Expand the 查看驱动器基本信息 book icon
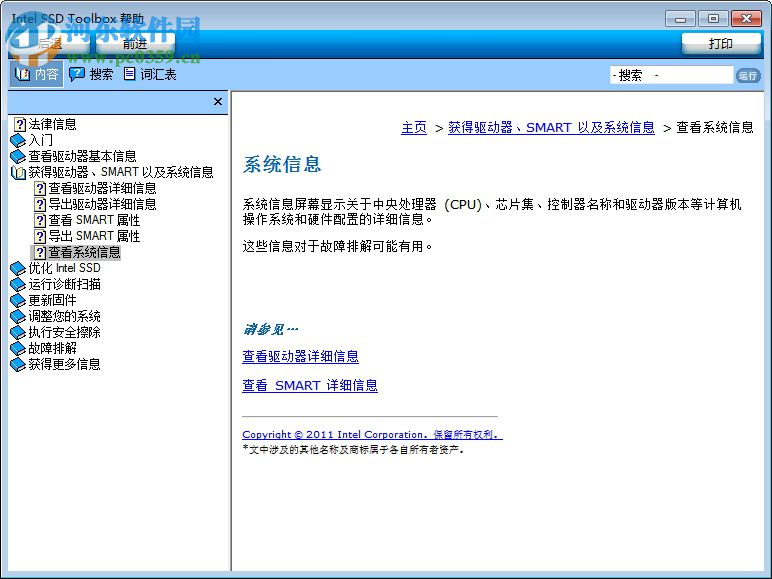 coord(18,156)
